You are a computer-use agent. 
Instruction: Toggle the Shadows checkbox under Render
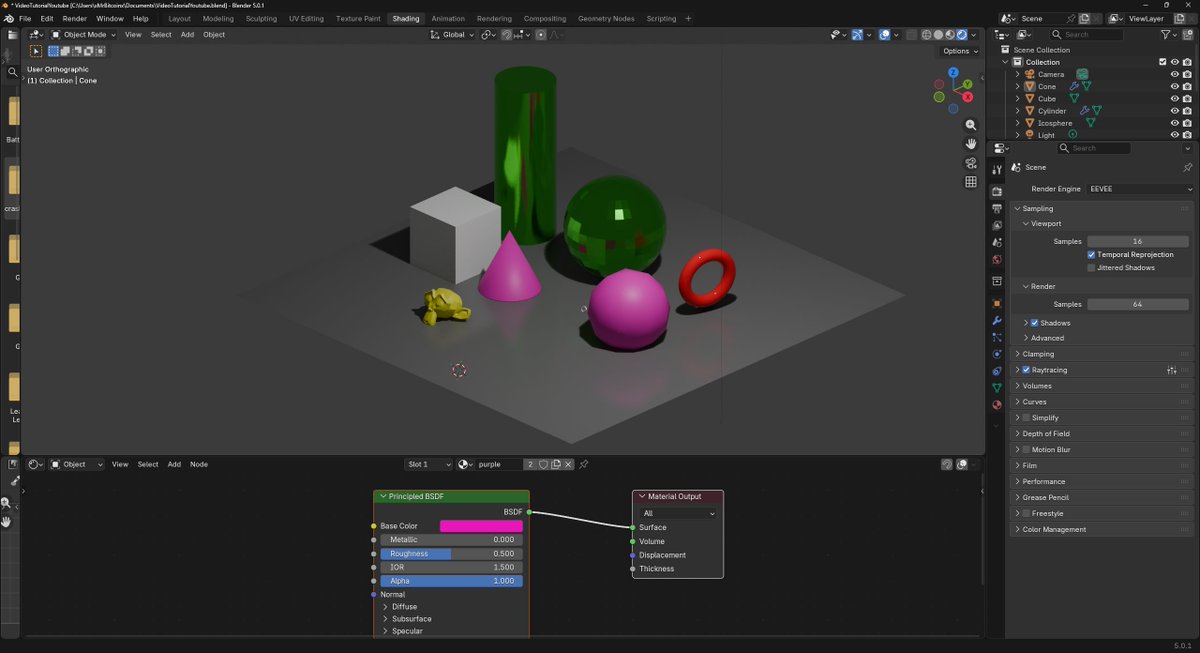click(1034, 323)
